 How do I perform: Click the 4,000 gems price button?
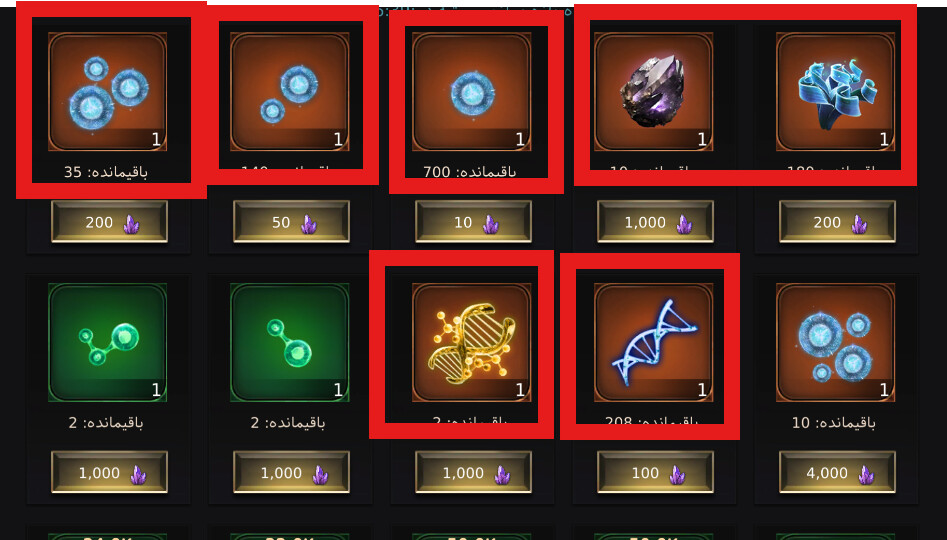pyautogui.click(x=837, y=472)
